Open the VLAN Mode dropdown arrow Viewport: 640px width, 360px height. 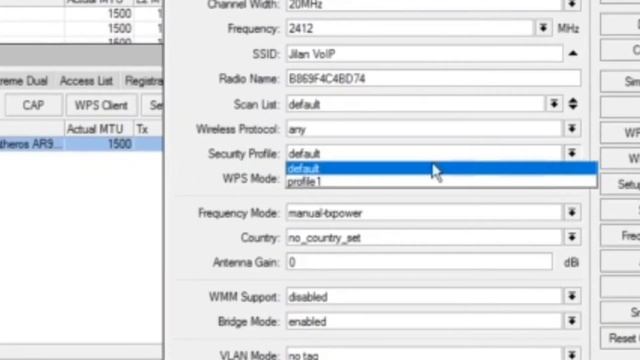pyautogui.click(x=572, y=354)
